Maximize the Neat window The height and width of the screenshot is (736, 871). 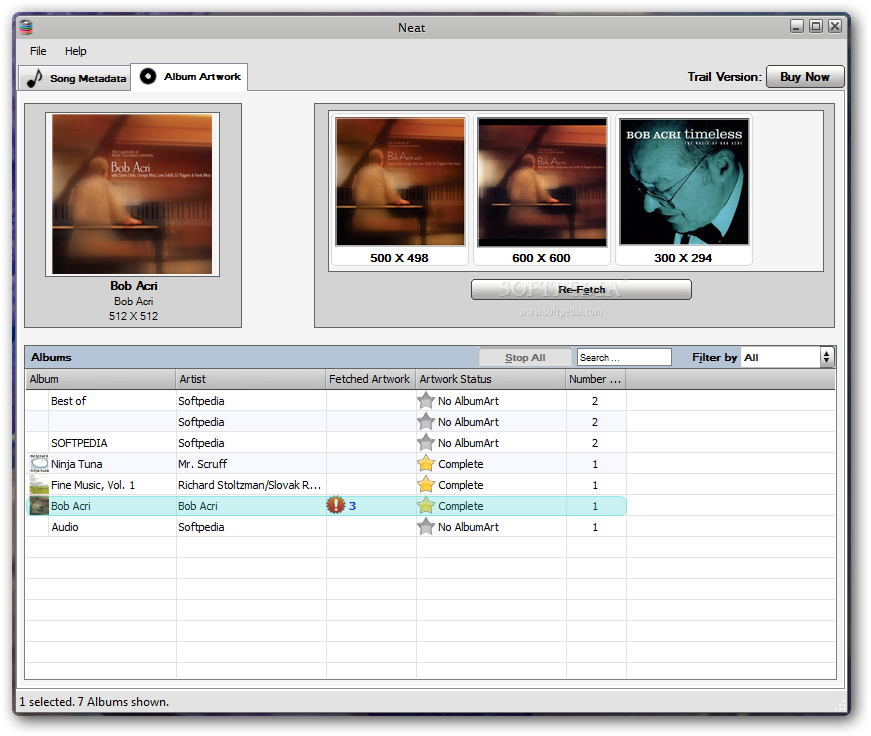815,26
